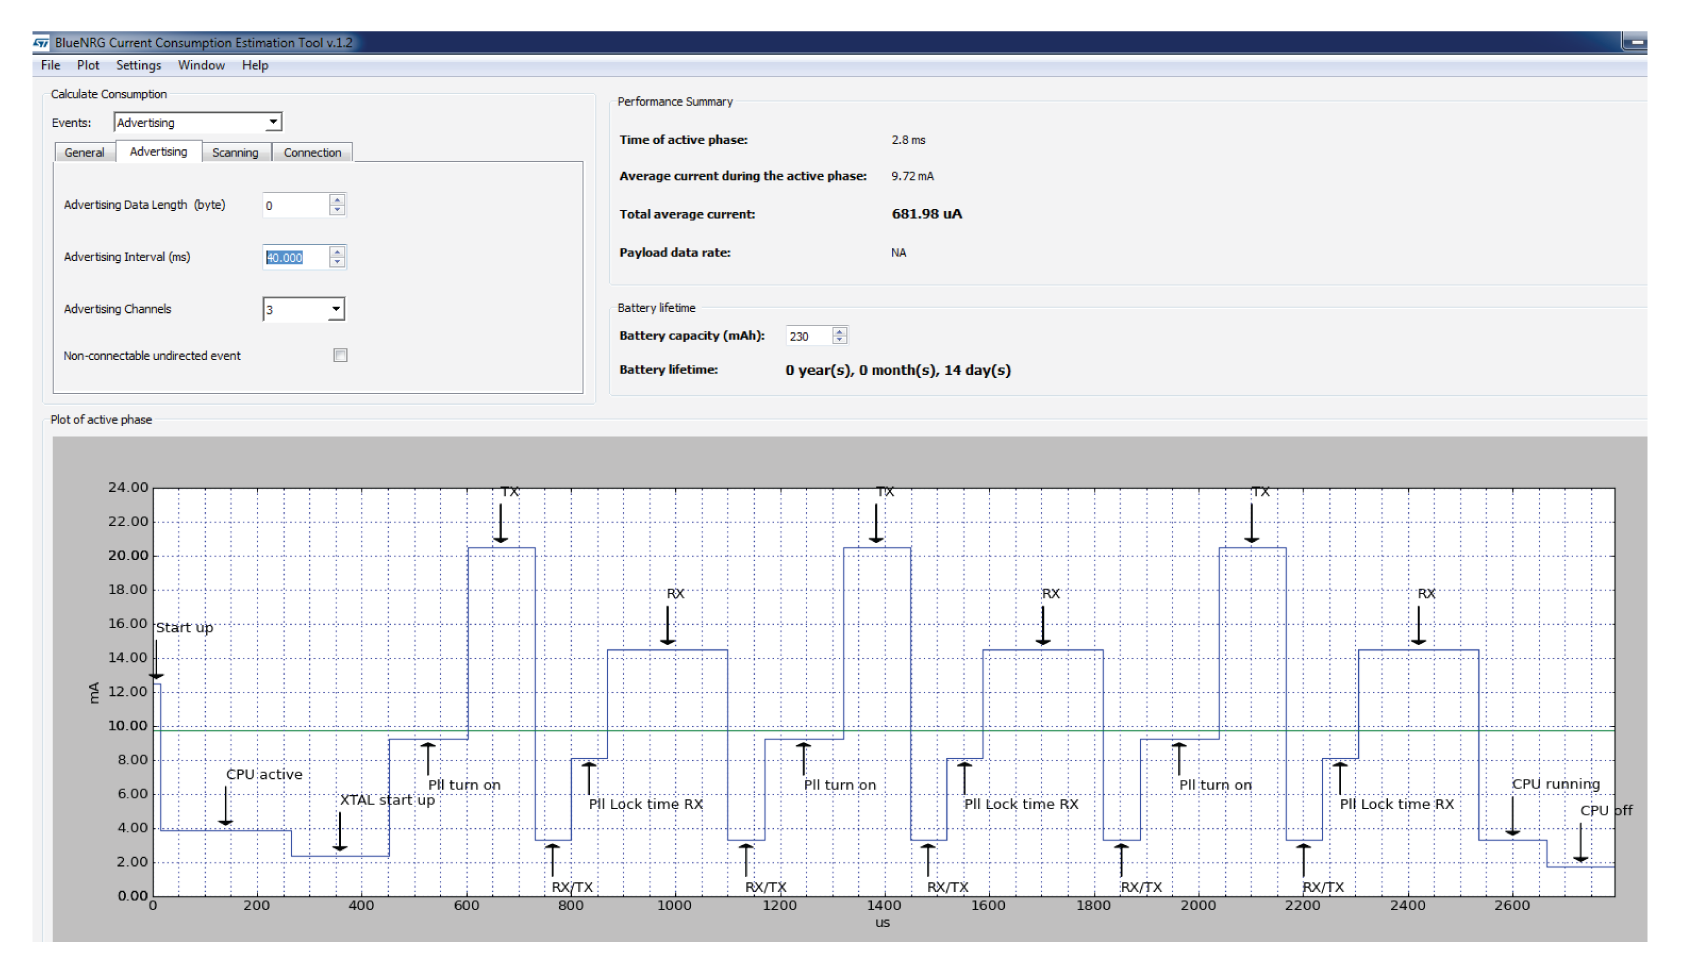Click the Advertising Interval value field

[x=296, y=257]
